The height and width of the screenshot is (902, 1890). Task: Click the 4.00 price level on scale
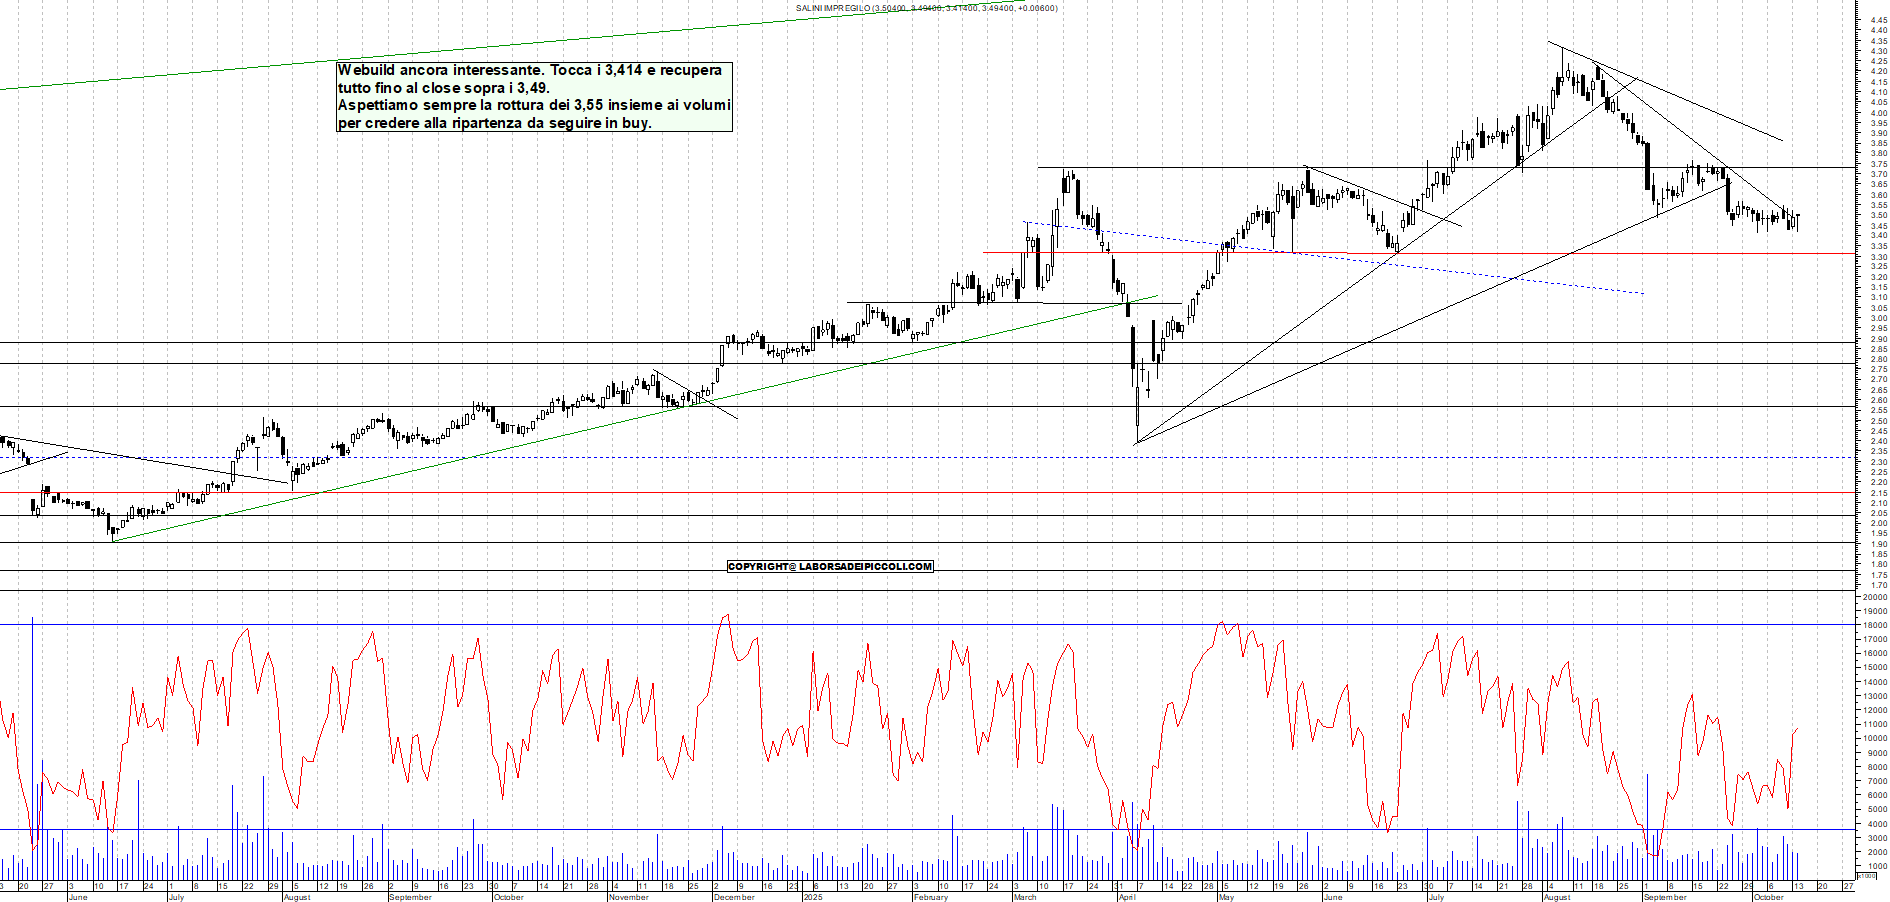pyautogui.click(x=1877, y=113)
